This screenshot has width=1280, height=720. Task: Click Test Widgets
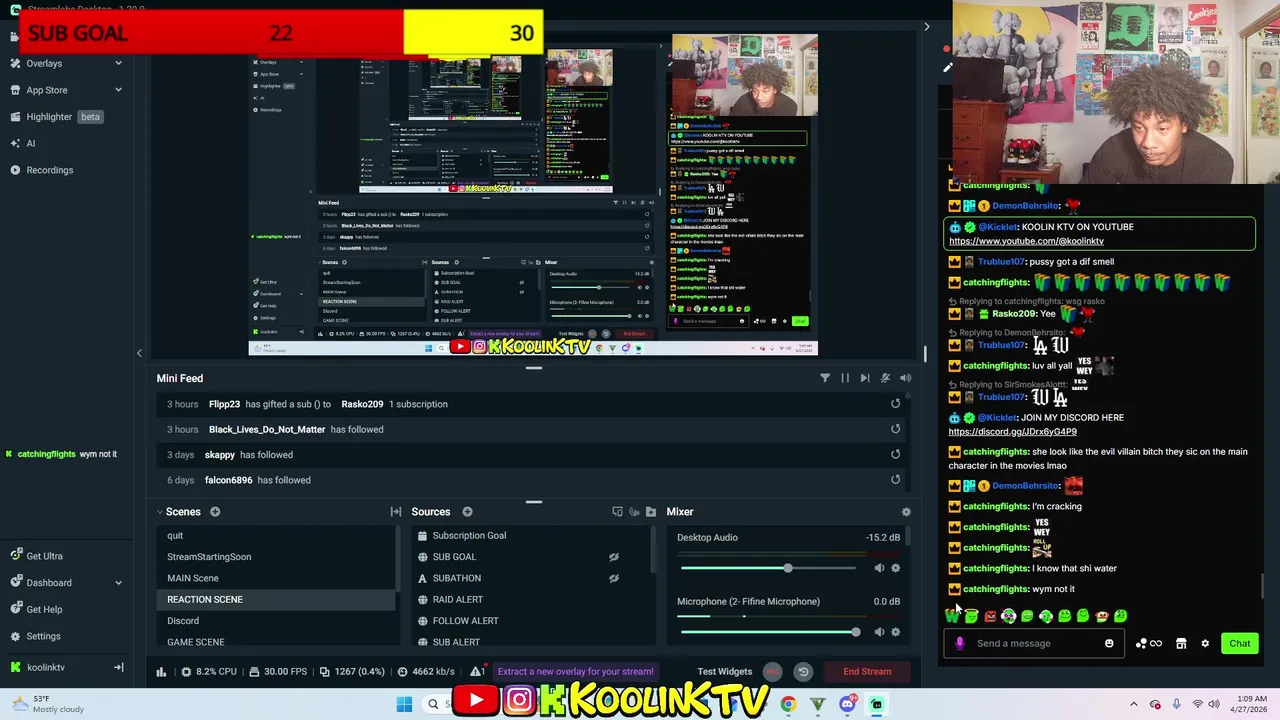pos(725,672)
